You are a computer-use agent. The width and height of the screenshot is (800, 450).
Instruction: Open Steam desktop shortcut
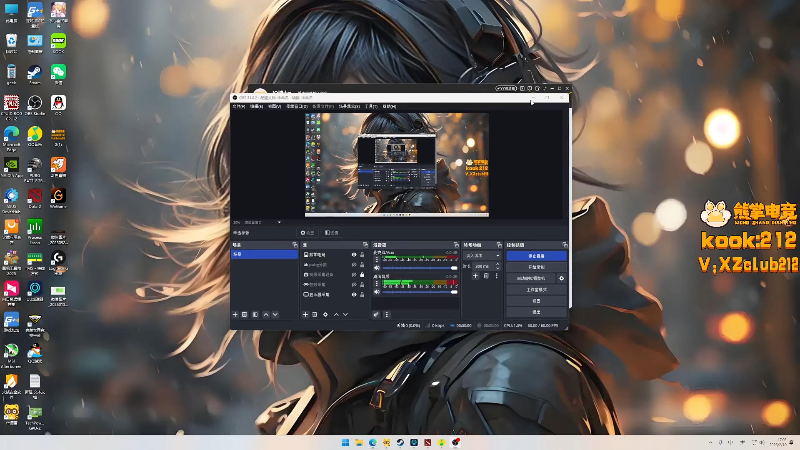tap(35, 74)
